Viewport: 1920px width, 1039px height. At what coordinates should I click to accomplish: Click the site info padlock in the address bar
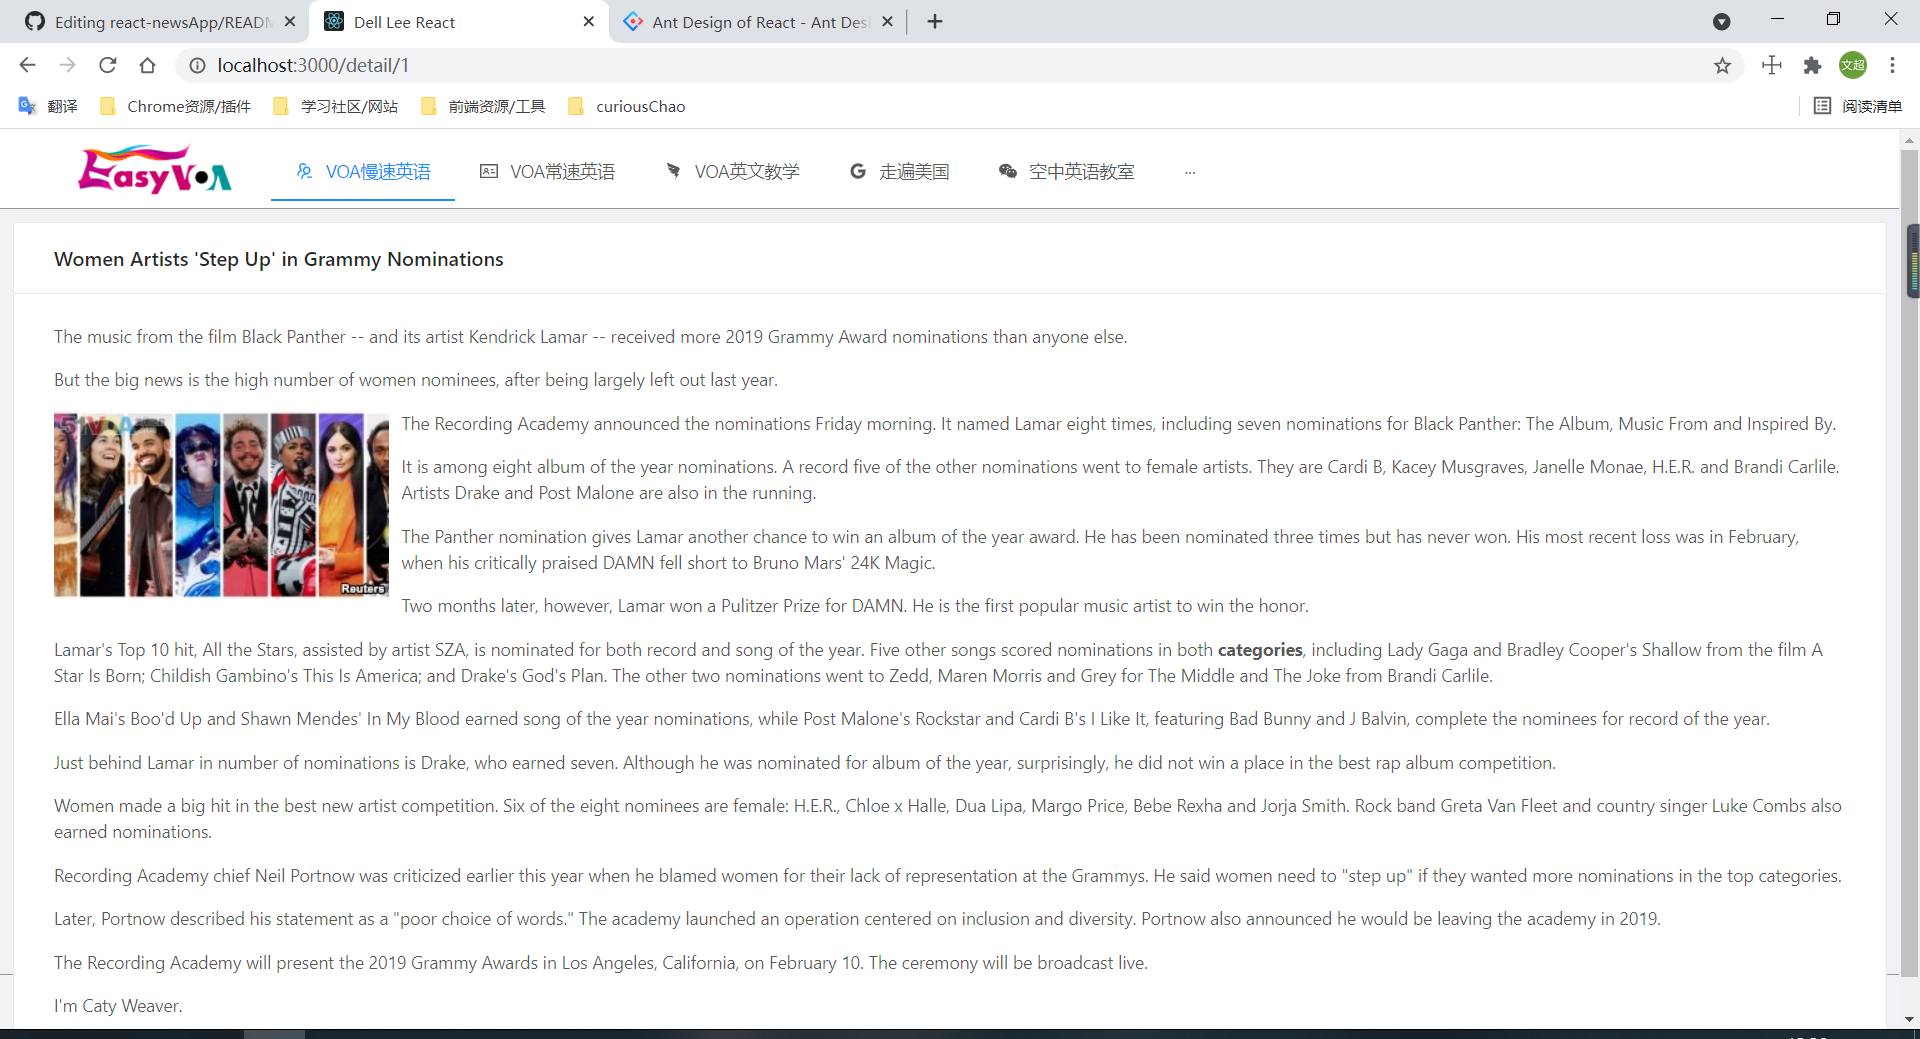tap(197, 65)
